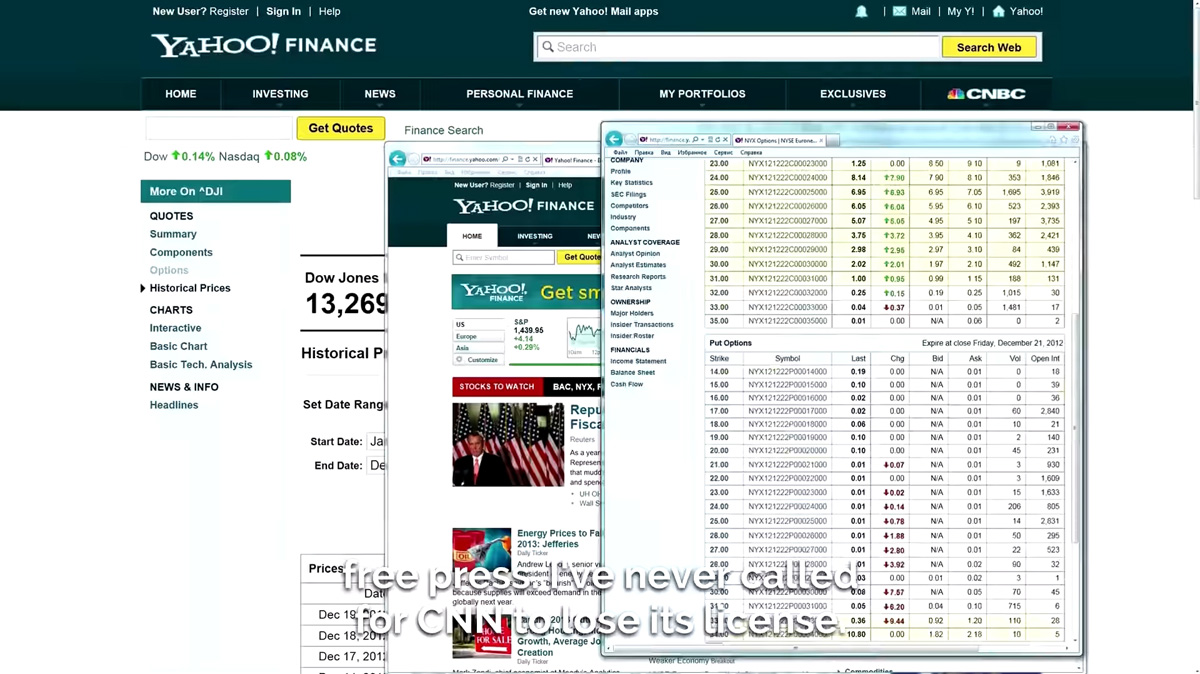This screenshot has height=674, width=1200.
Task: Go forward in the NYX Options browser window
Action: tap(630, 139)
